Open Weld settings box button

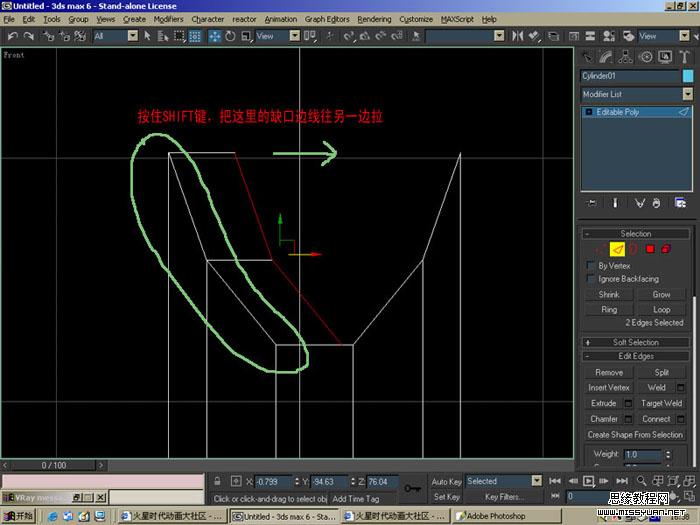681,388
